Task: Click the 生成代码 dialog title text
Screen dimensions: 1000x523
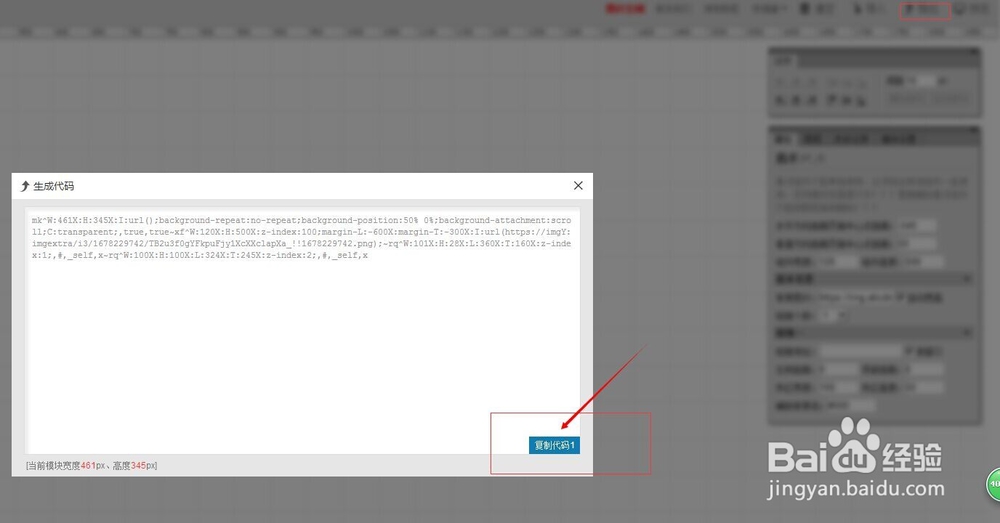Action: point(54,186)
